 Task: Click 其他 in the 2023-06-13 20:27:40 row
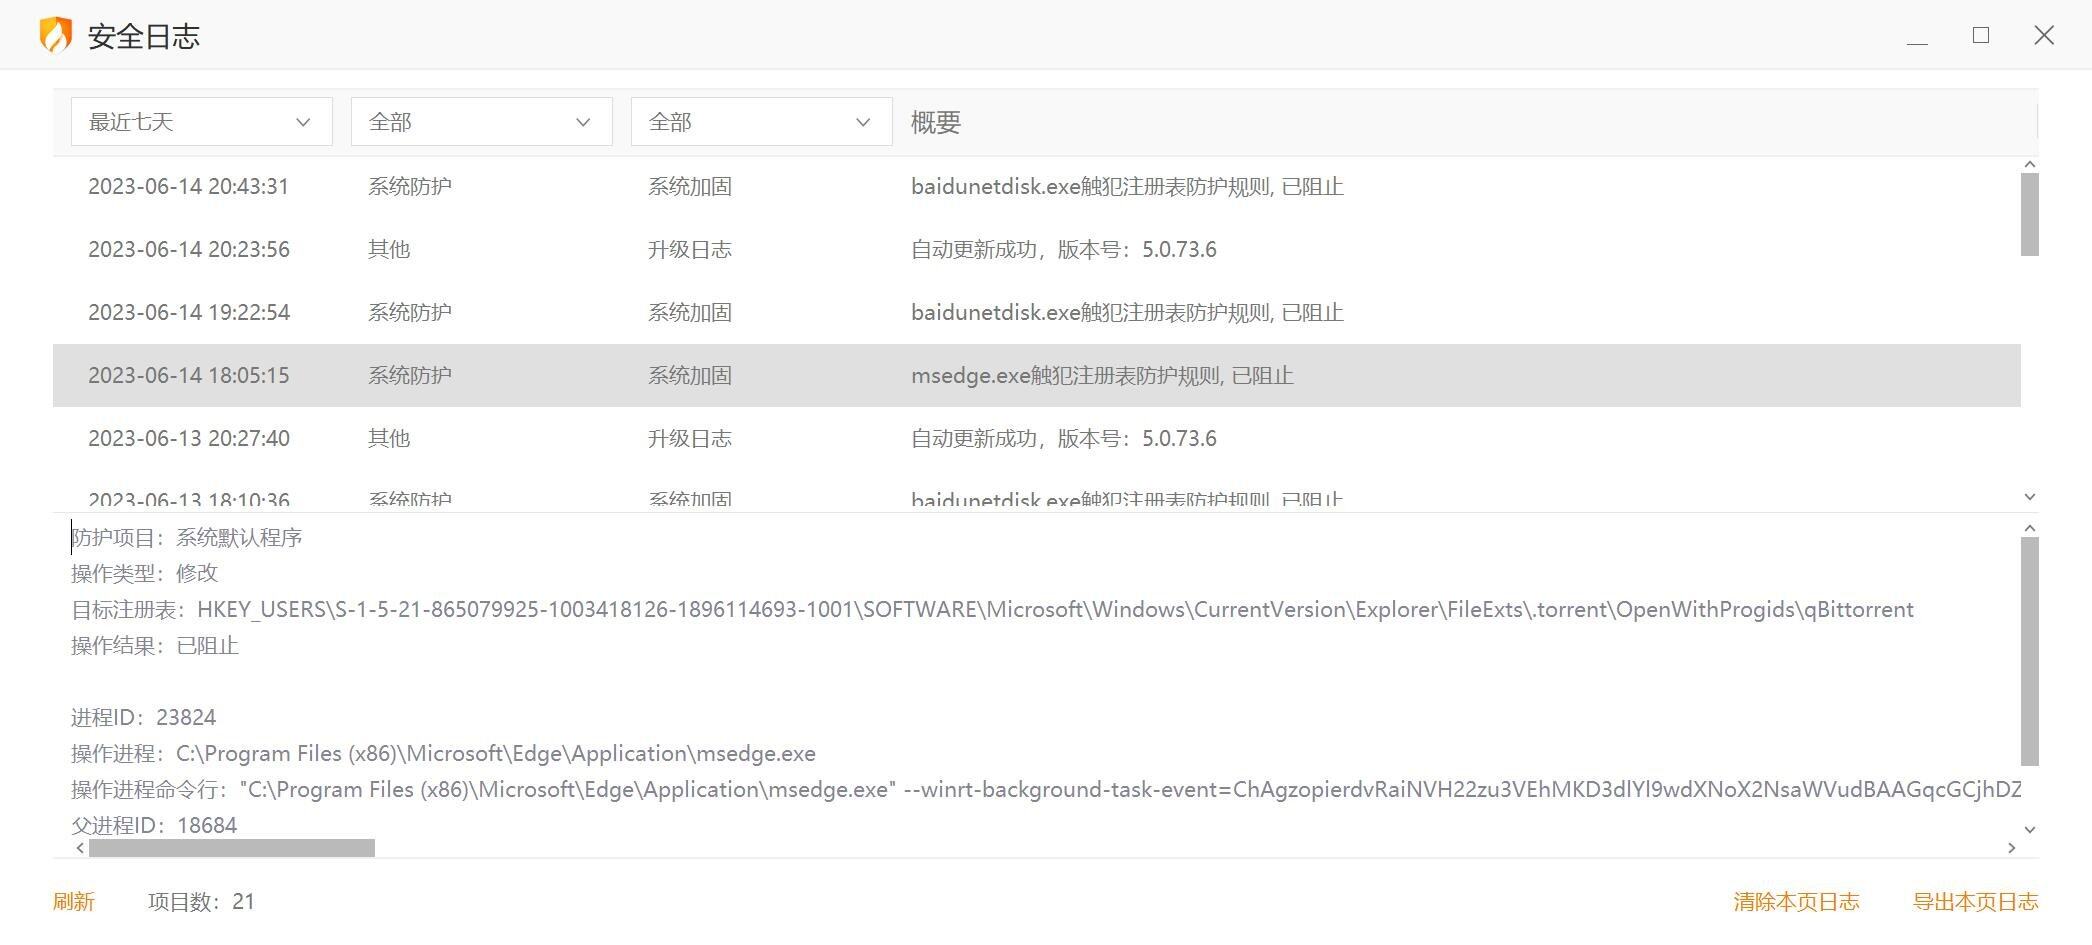pyautogui.click(x=389, y=439)
